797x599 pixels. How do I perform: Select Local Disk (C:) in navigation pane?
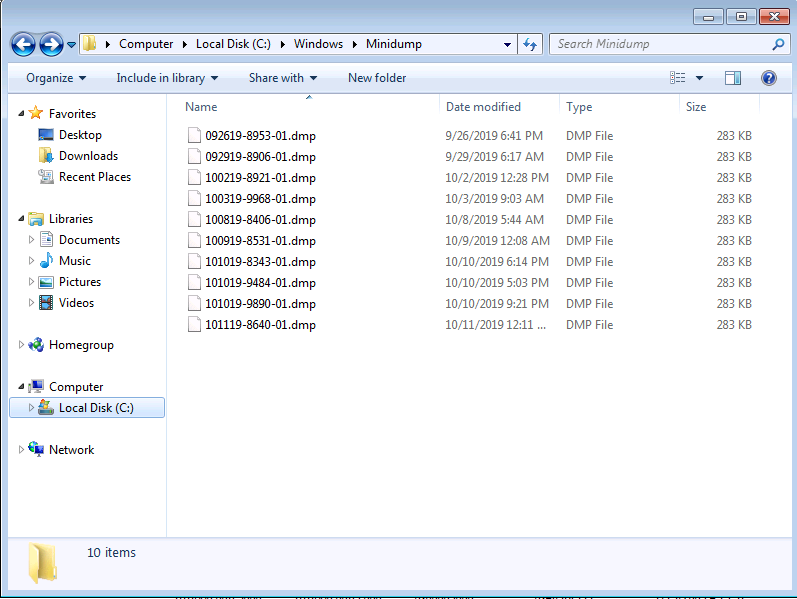tap(87, 408)
